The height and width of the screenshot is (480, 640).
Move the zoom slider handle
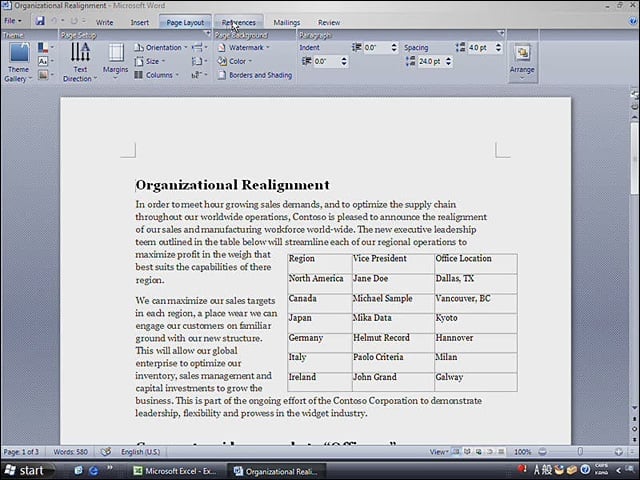pos(580,451)
